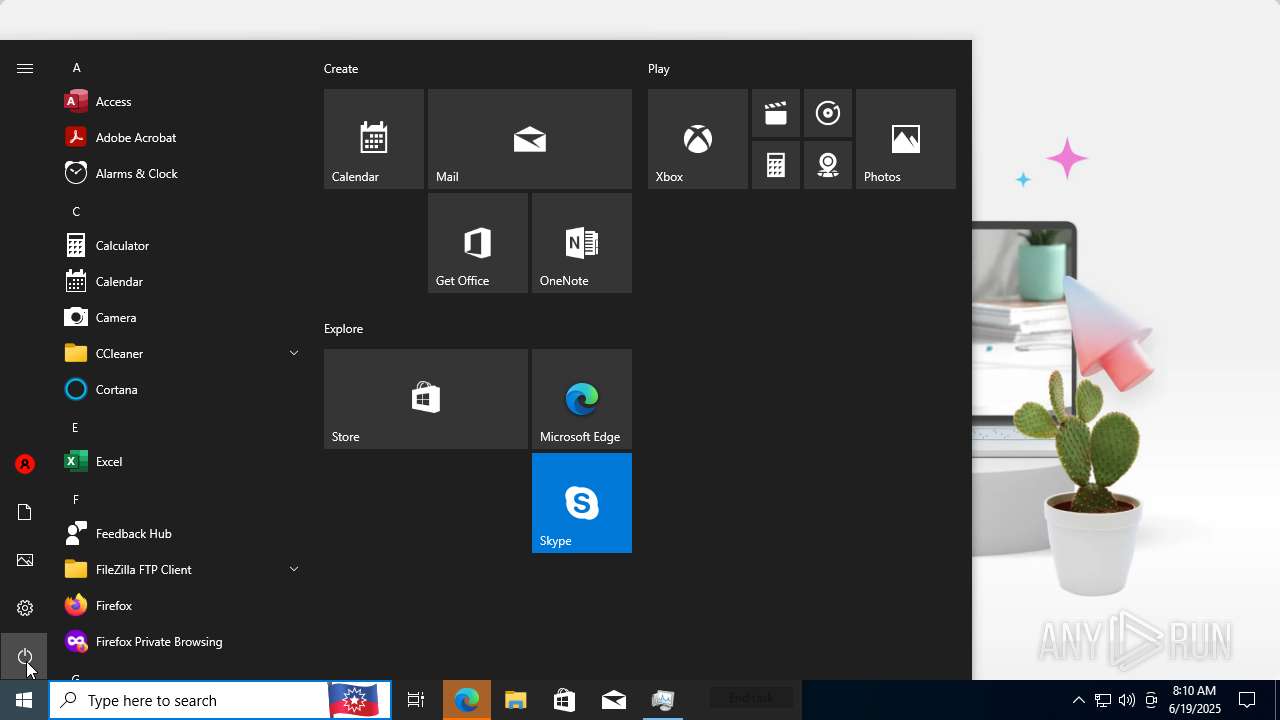1280x720 pixels.
Task: Open the Store tile
Action: click(426, 399)
